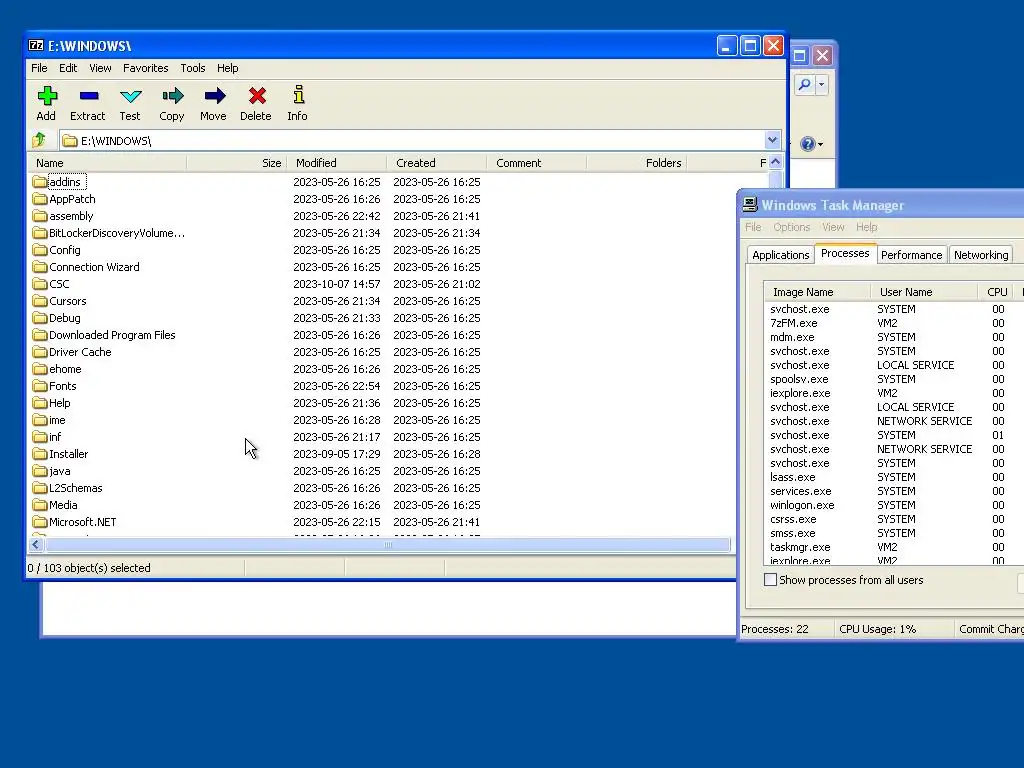Open the Info toolbar icon
The image size is (1024, 768).
point(298,95)
